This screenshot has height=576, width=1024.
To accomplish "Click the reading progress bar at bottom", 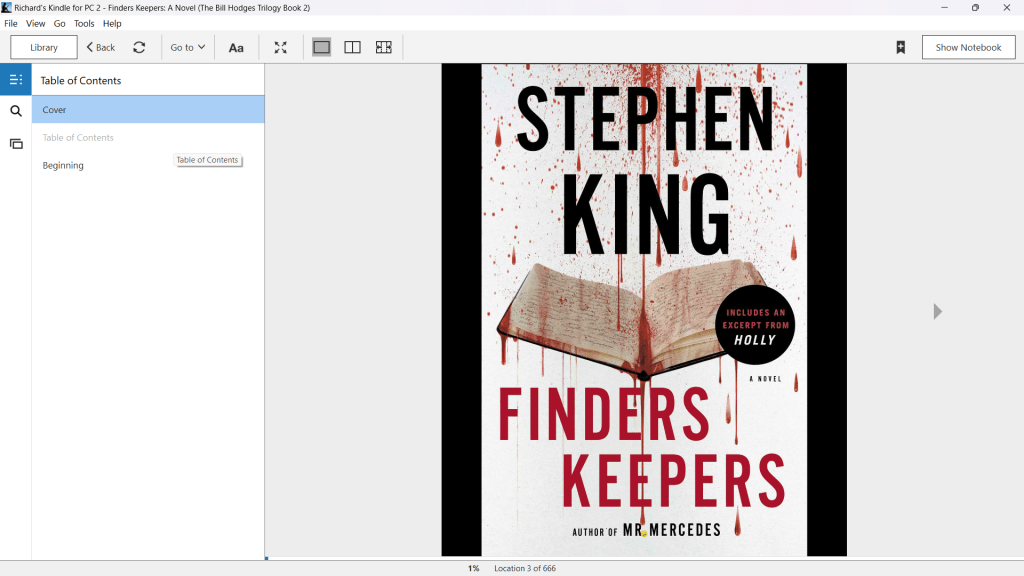I will pyautogui.click(x=644, y=558).
